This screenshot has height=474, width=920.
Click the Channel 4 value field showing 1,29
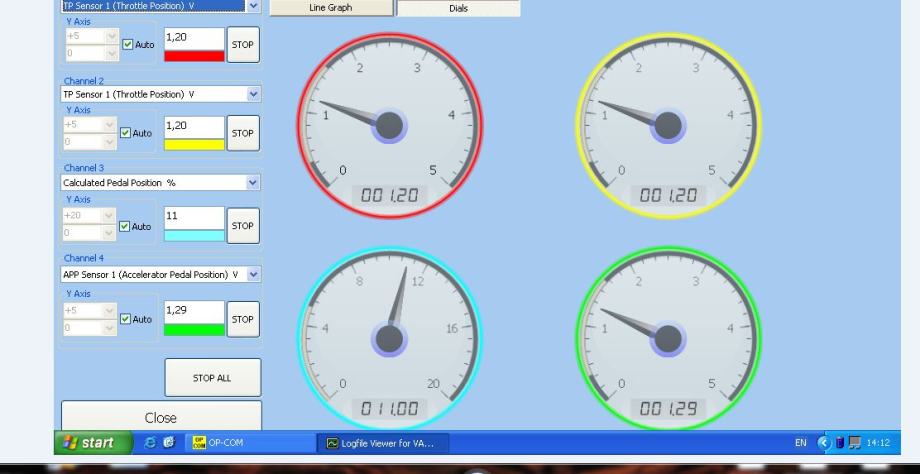(x=194, y=312)
